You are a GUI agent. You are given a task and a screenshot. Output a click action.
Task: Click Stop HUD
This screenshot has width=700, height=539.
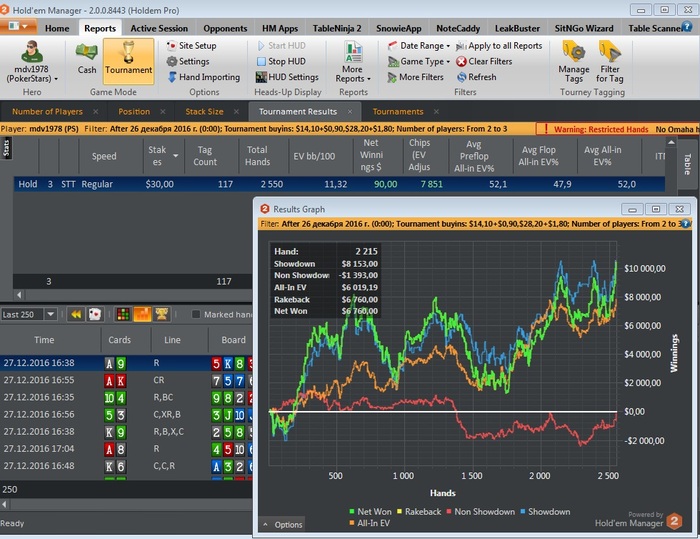pyautogui.click(x=281, y=61)
